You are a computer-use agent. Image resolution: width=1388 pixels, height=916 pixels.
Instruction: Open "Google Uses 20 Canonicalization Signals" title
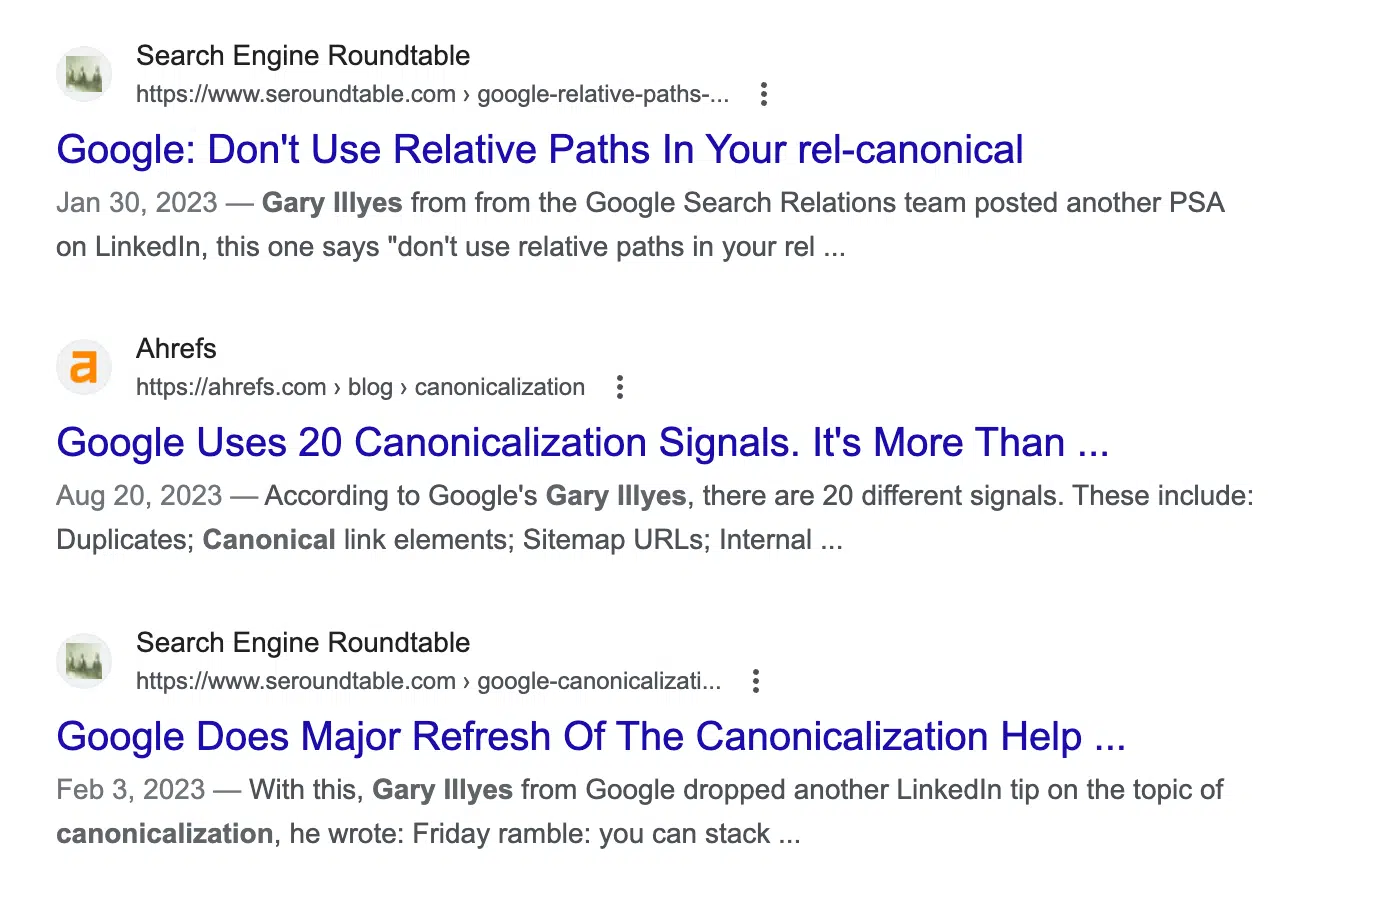(583, 443)
